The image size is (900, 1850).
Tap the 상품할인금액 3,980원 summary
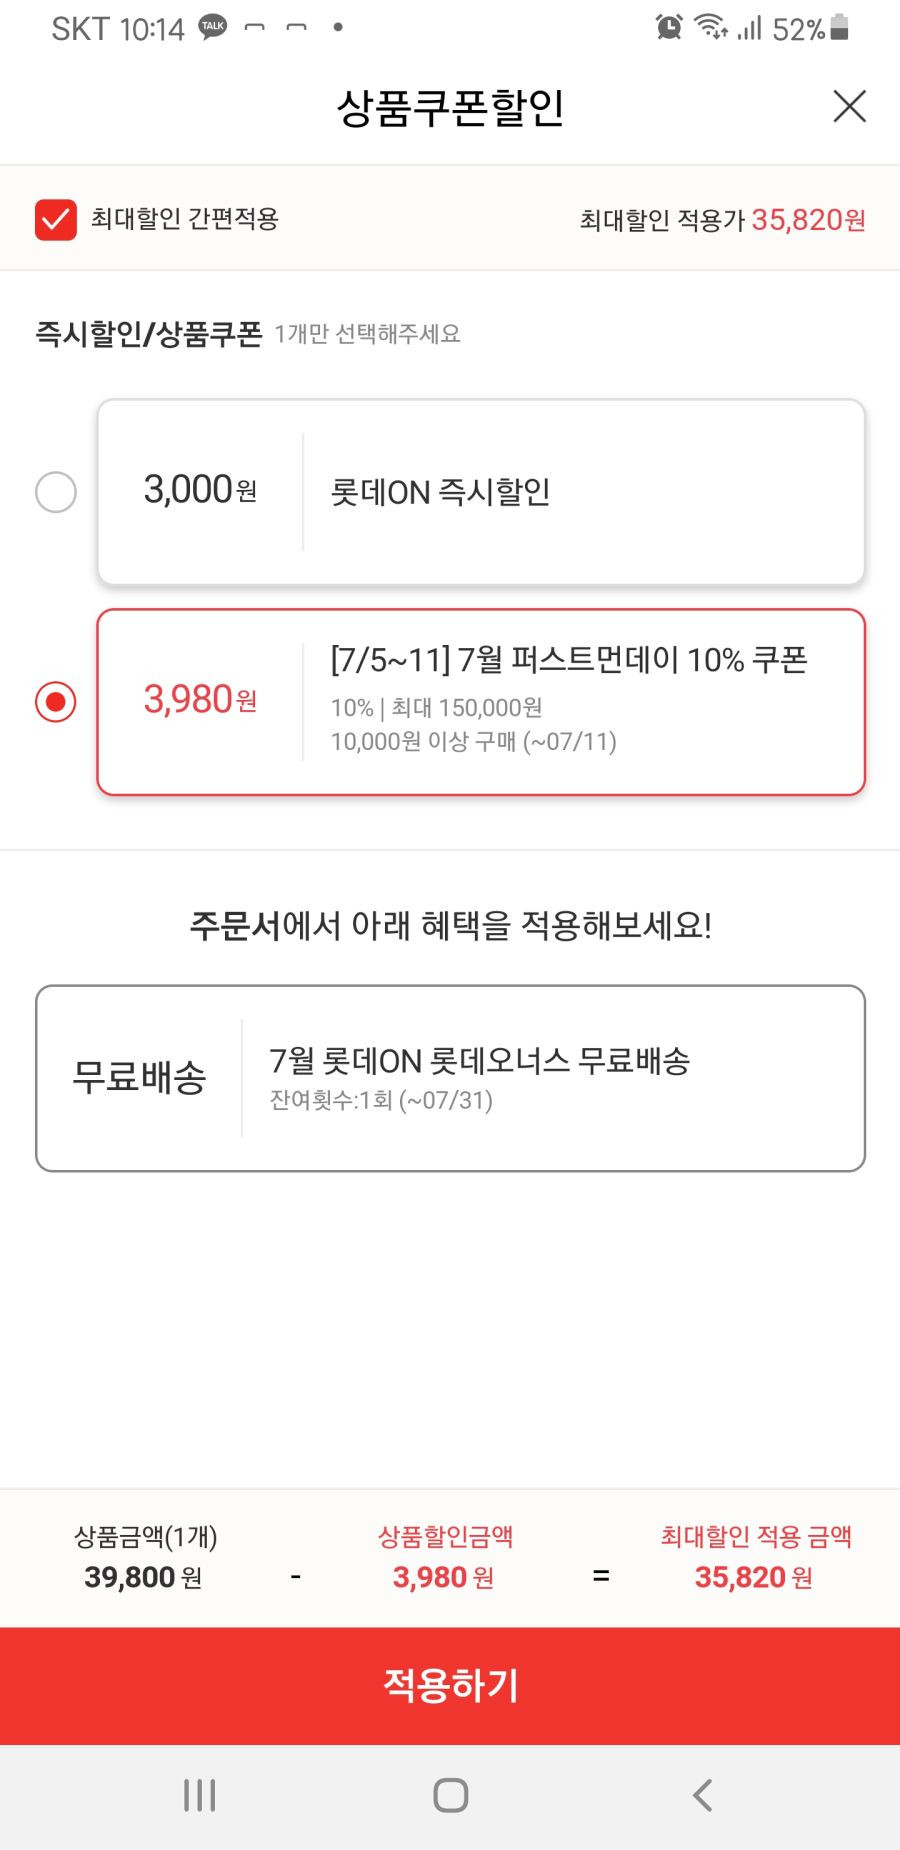pyautogui.click(x=444, y=1558)
